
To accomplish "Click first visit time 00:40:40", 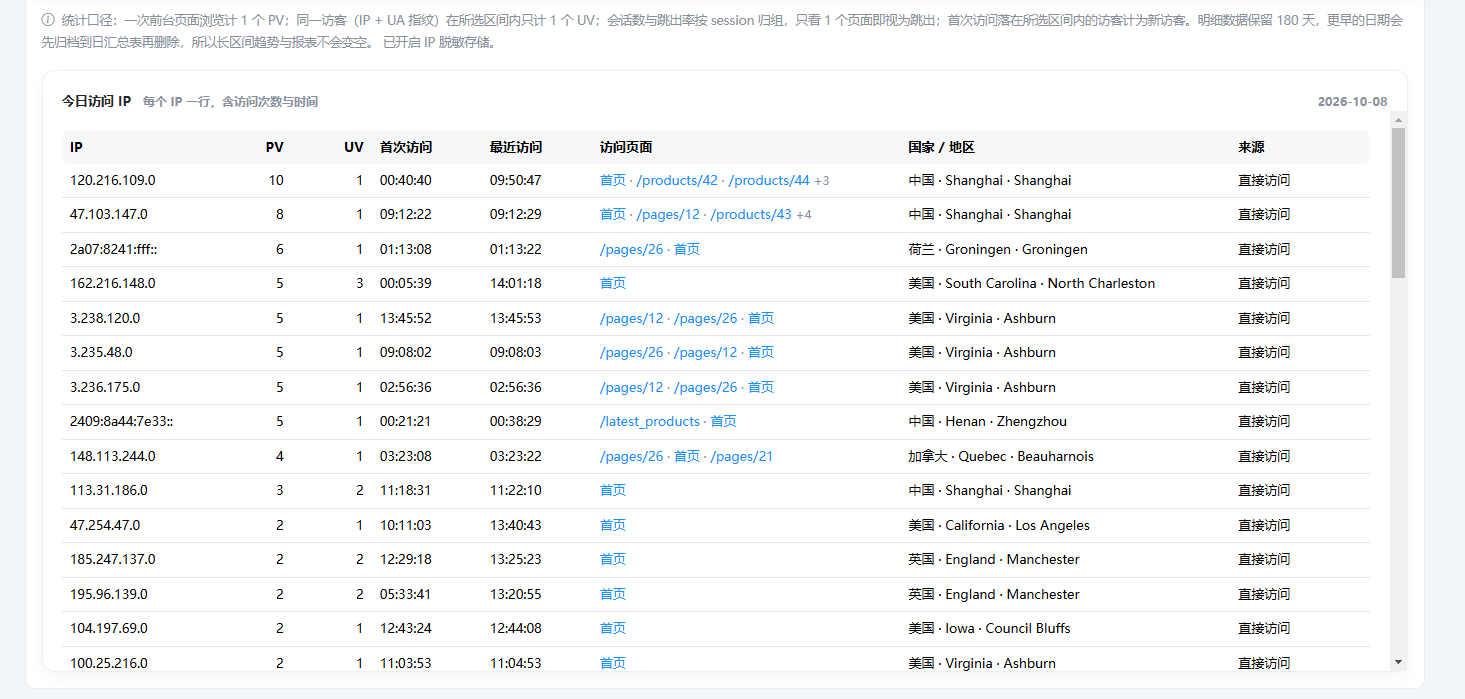I will point(406,181).
